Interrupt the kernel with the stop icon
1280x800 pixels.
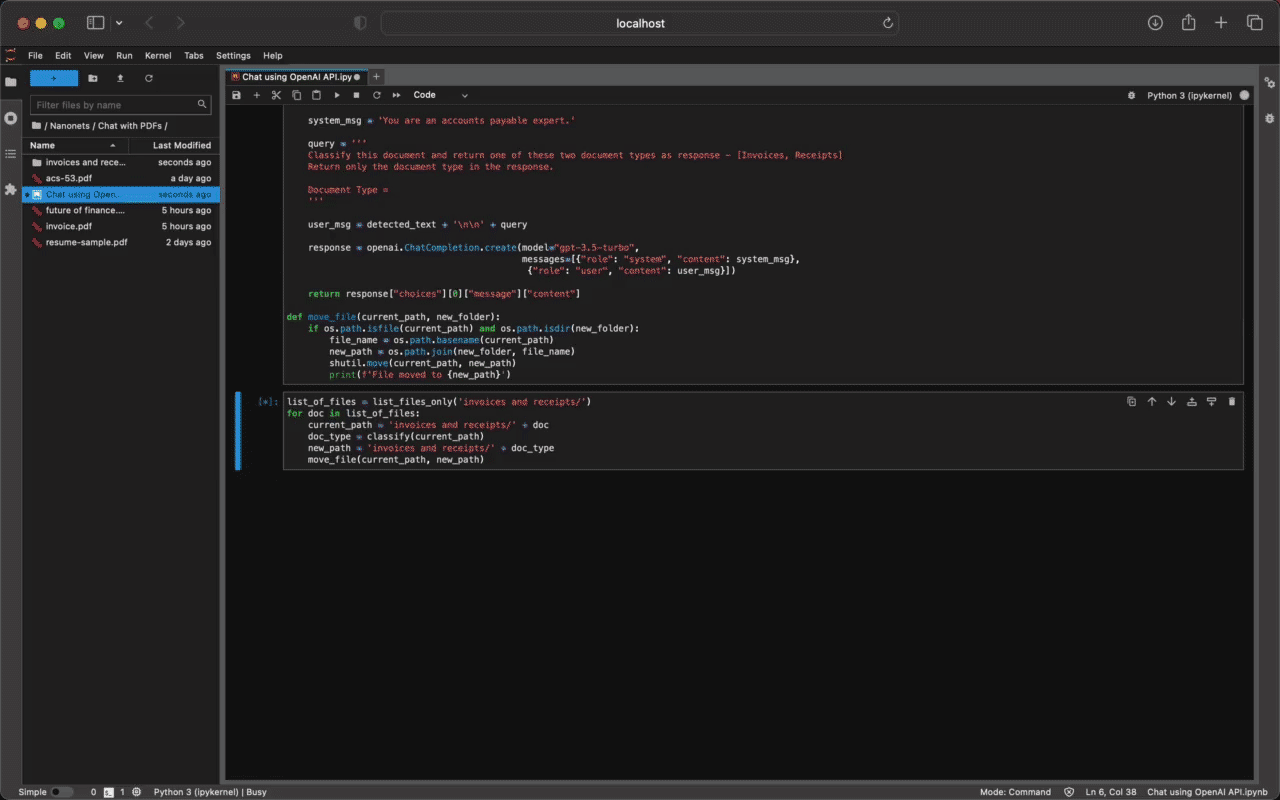[357, 95]
